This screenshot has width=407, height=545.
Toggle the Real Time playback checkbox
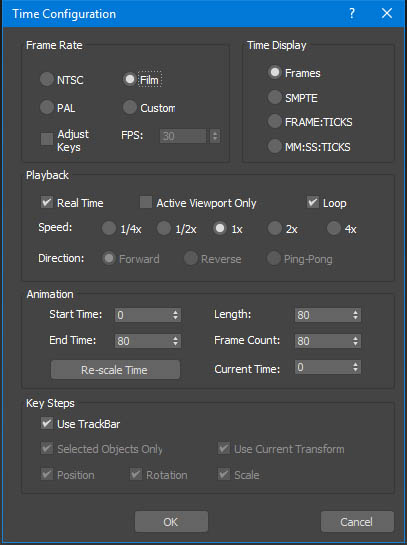(x=47, y=202)
